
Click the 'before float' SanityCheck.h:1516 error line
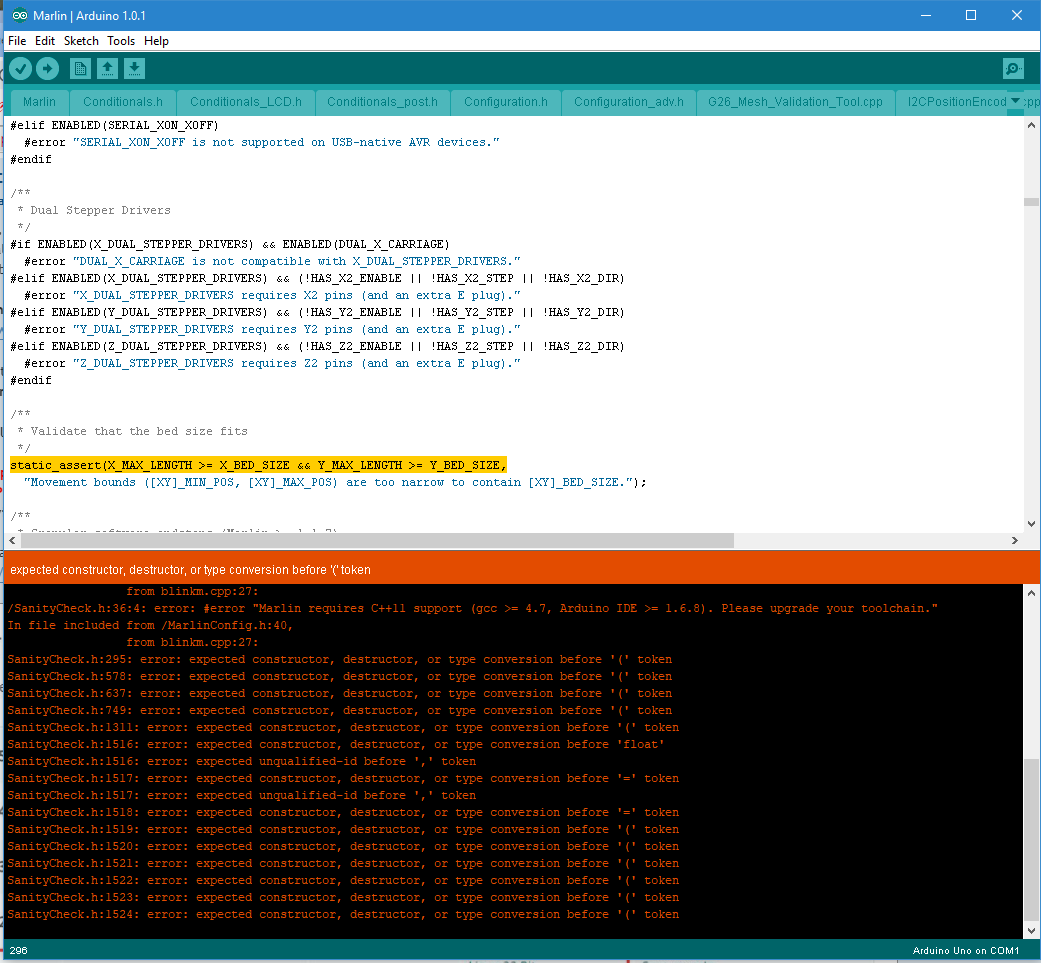pos(336,745)
